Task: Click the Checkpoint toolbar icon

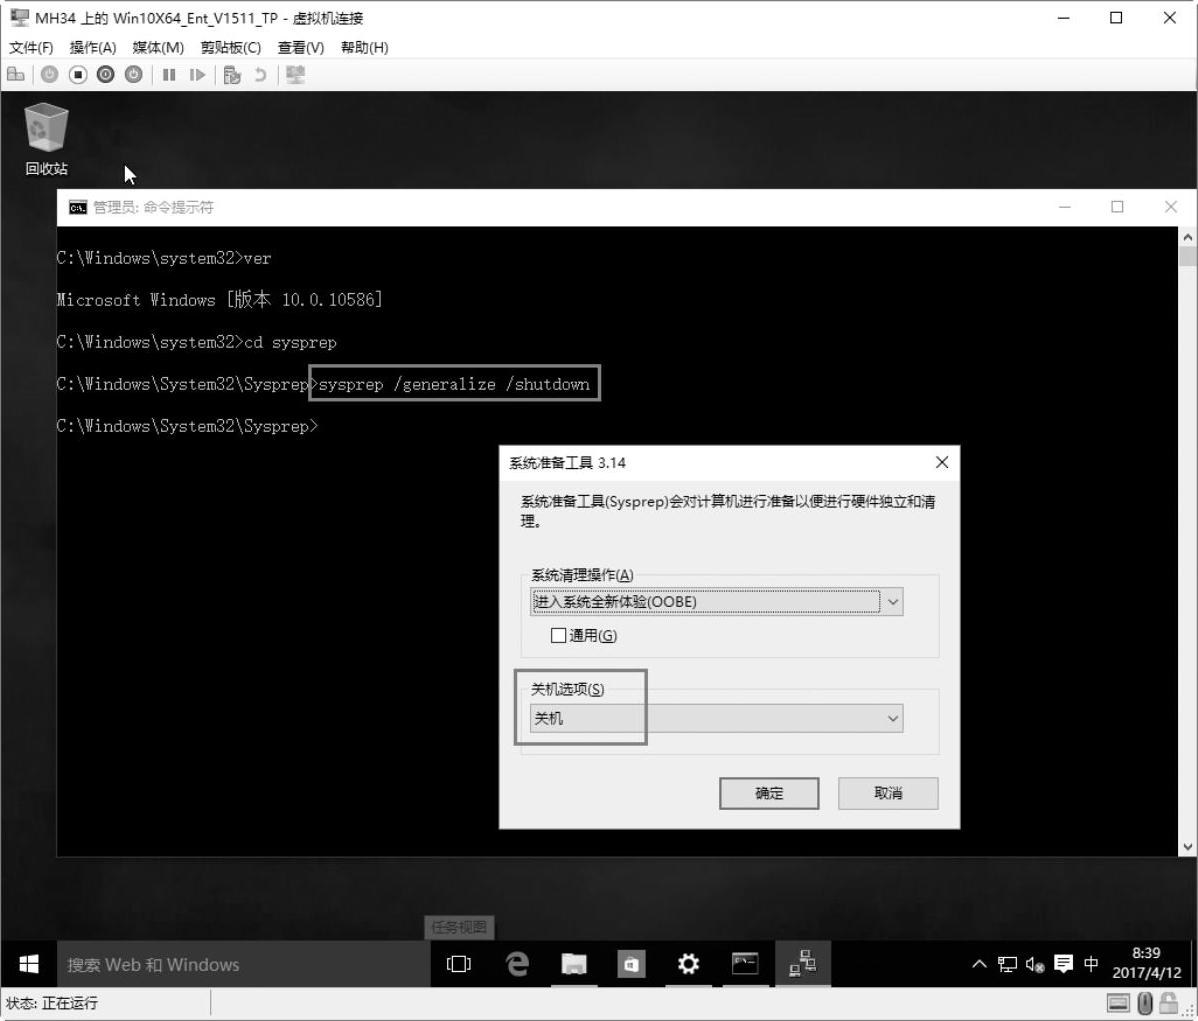Action: click(232, 75)
